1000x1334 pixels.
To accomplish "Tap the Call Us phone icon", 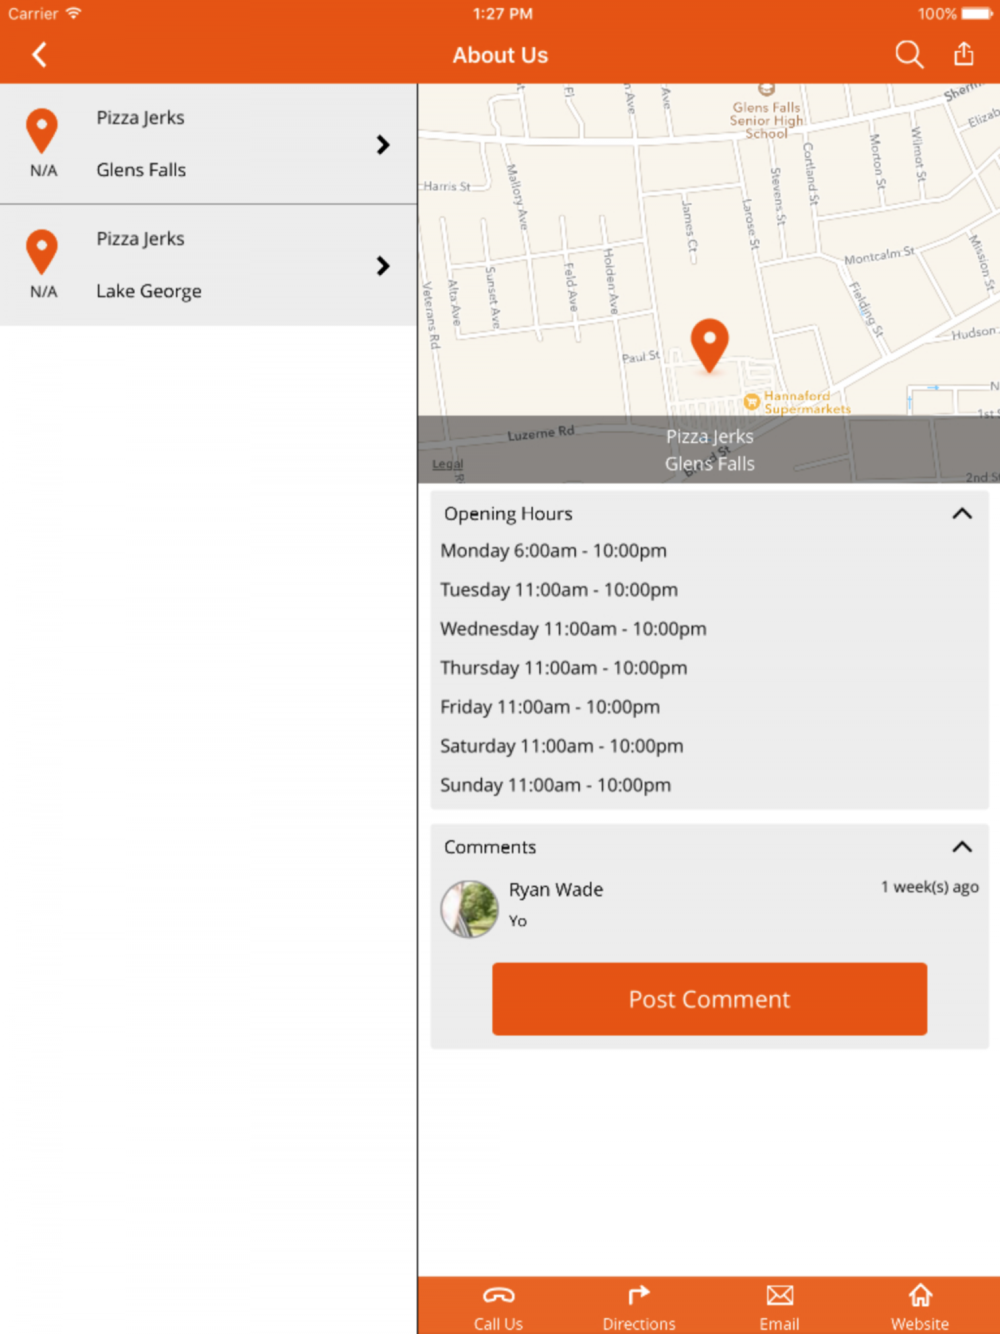I will (498, 1296).
